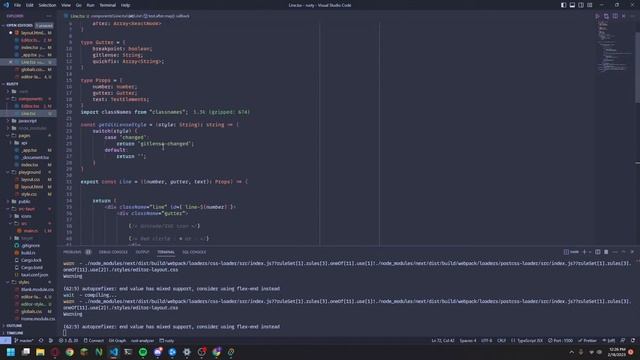This screenshot has height=360, width=640.
Task: Switch to the Output panel tab
Action: 142,252
